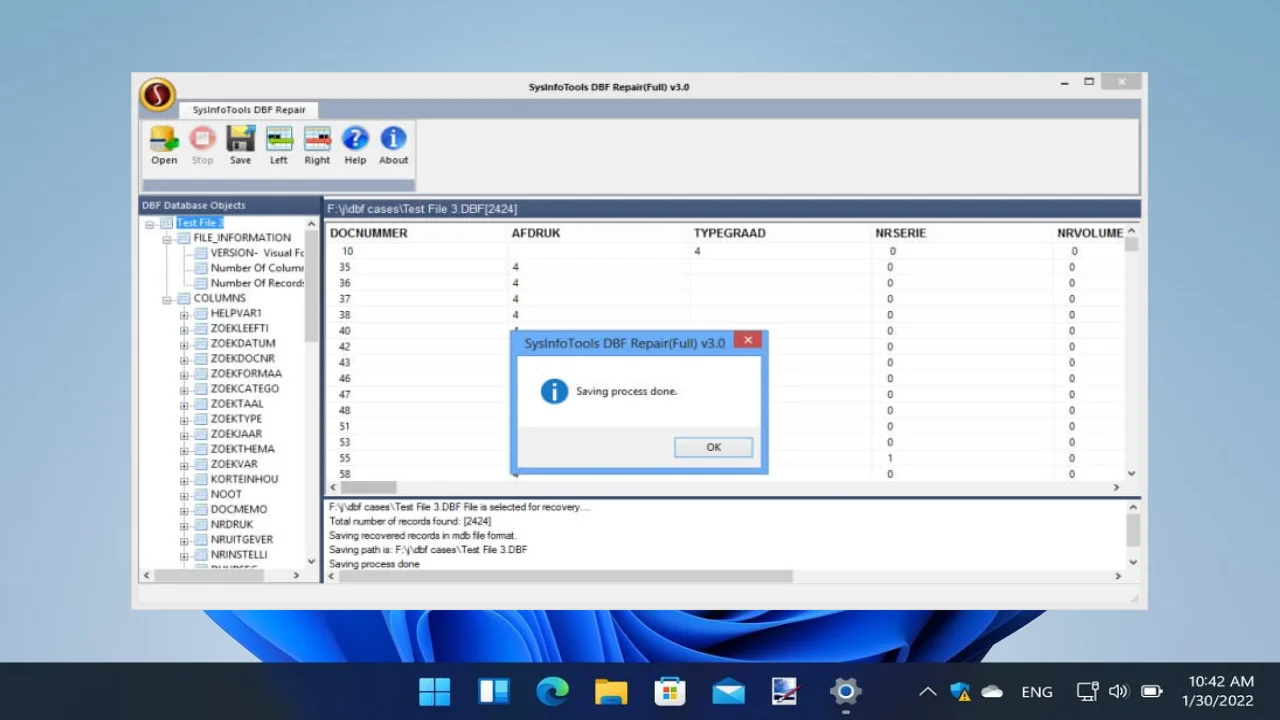The height and width of the screenshot is (720, 1280).
Task: Click the About info icon
Action: tap(393, 139)
